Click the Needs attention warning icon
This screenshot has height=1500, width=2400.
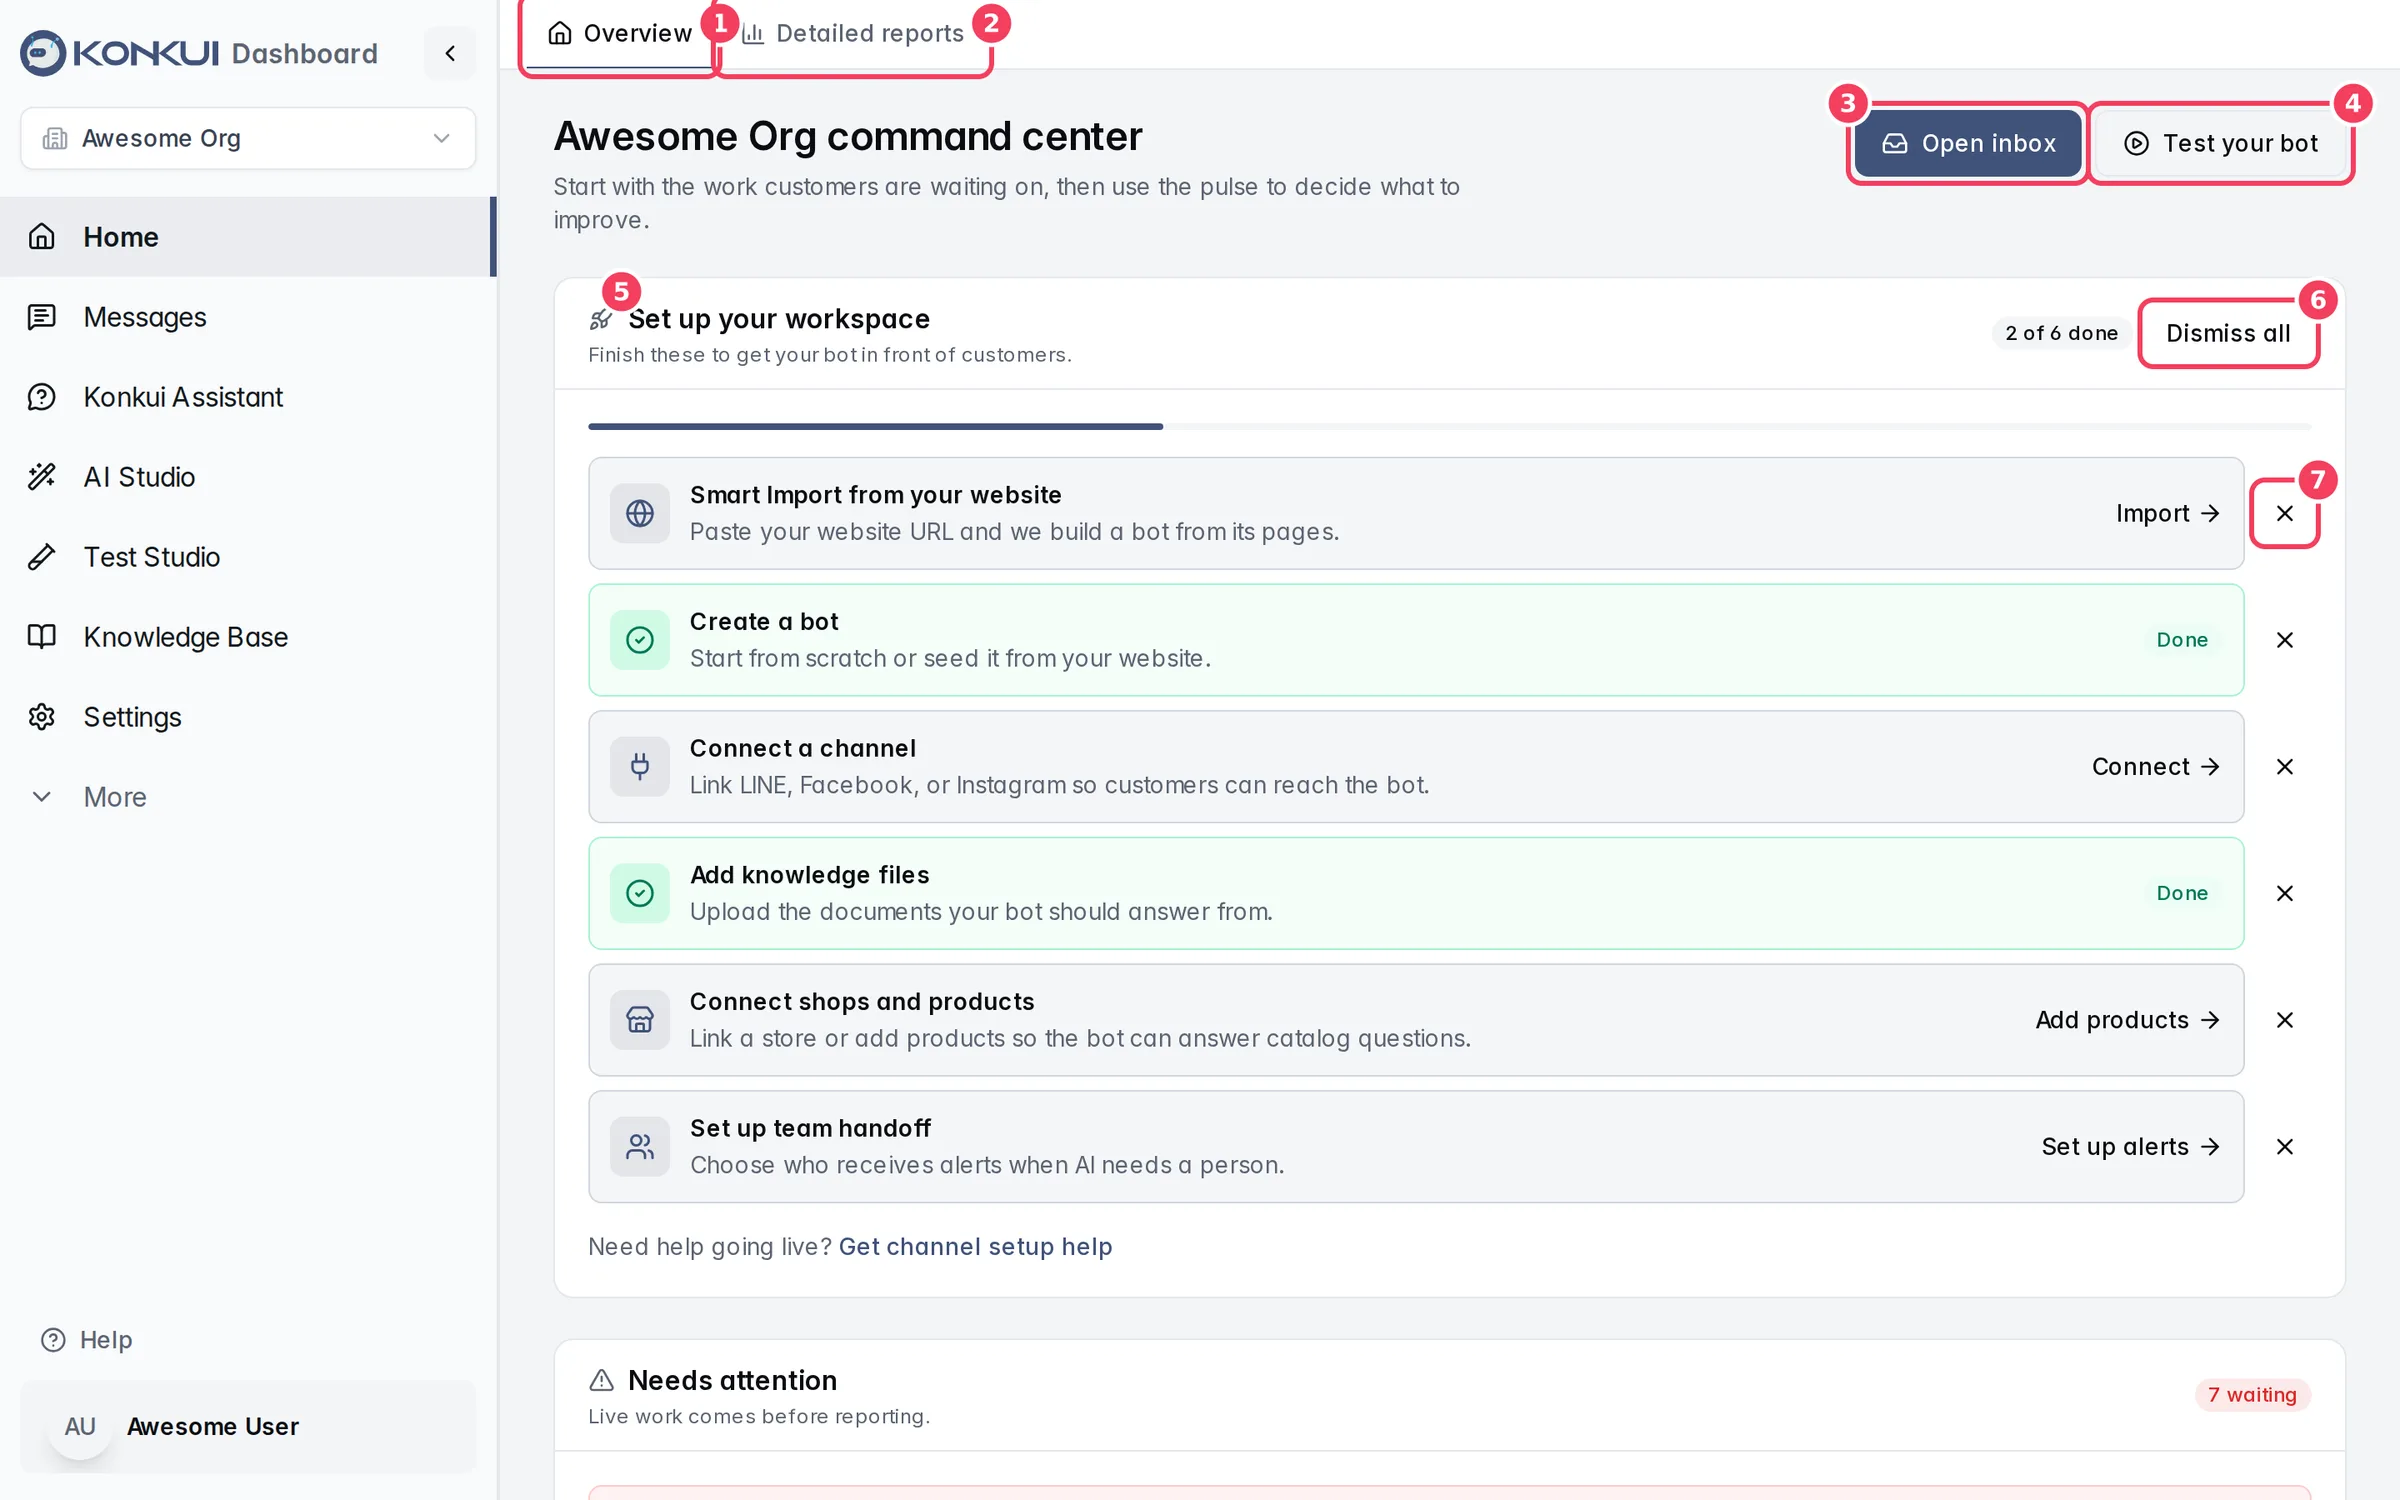tap(601, 1381)
